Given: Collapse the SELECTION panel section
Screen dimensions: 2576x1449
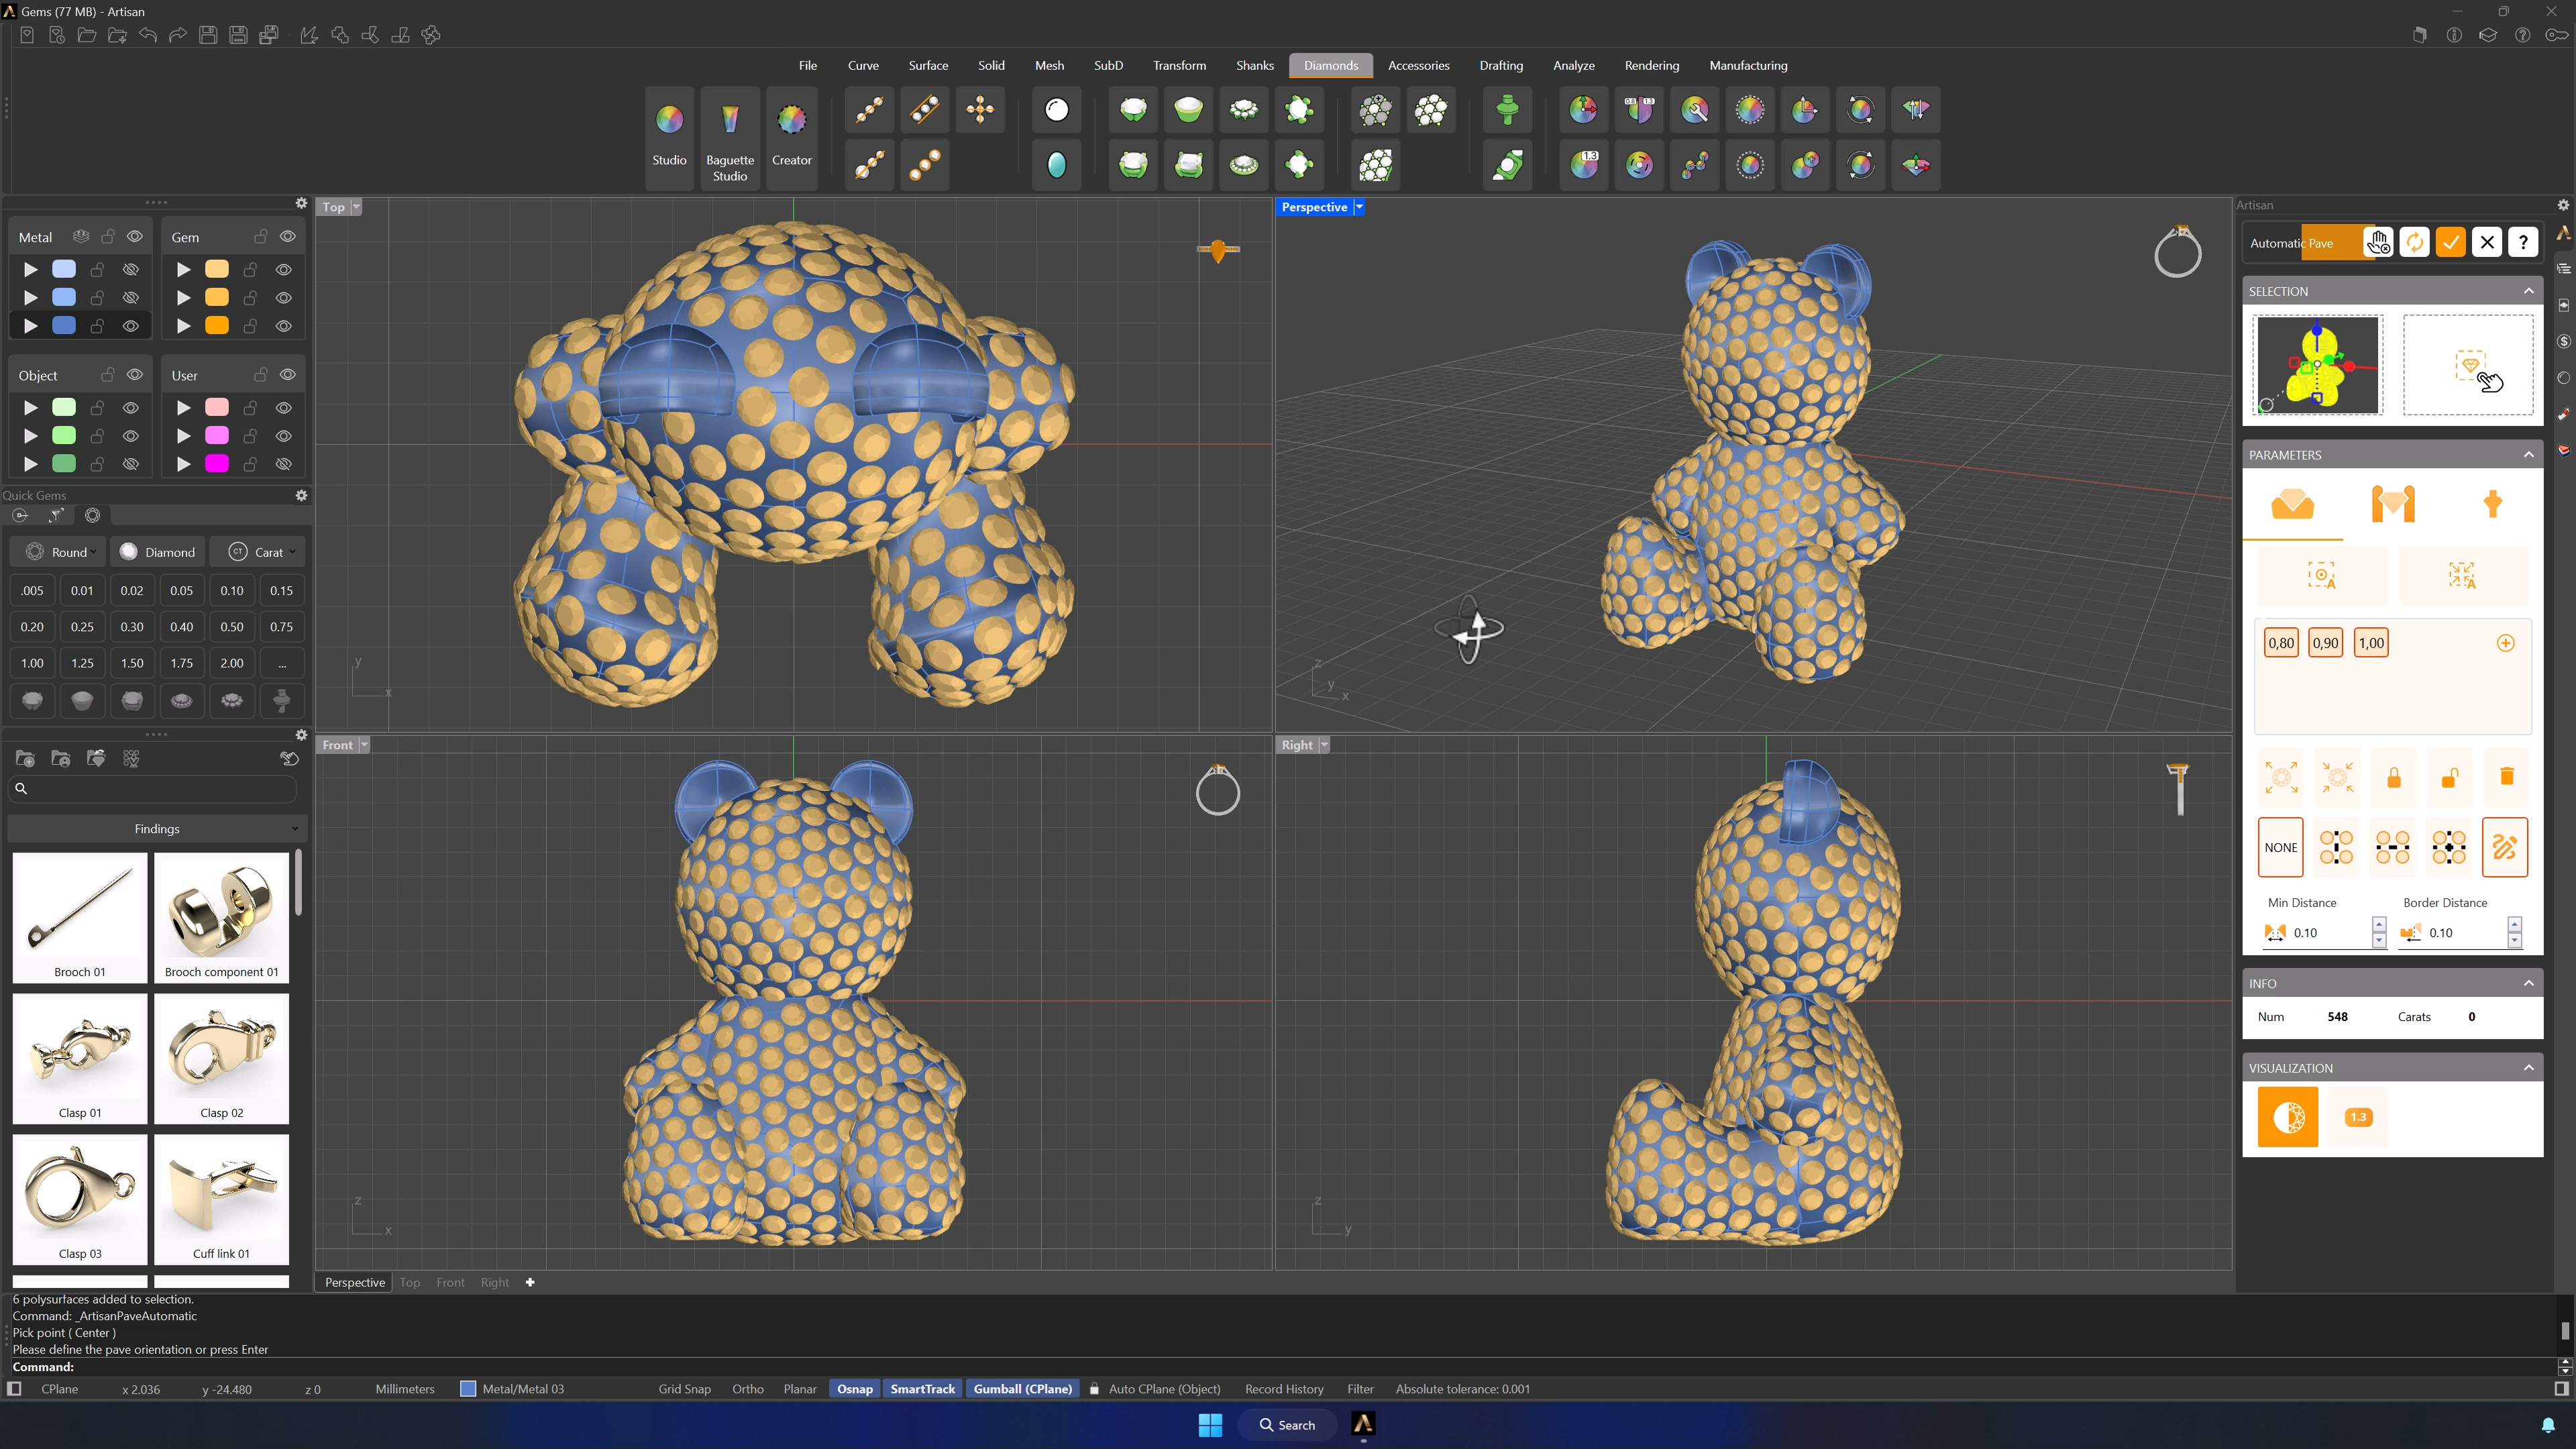Looking at the screenshot, I should (x=2528, y=291).
